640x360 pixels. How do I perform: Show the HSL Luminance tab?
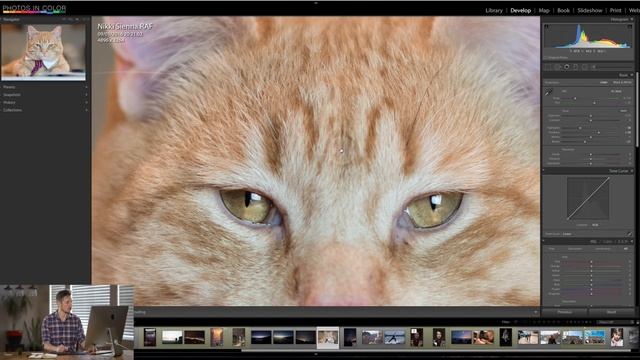(x=602, y=249)
